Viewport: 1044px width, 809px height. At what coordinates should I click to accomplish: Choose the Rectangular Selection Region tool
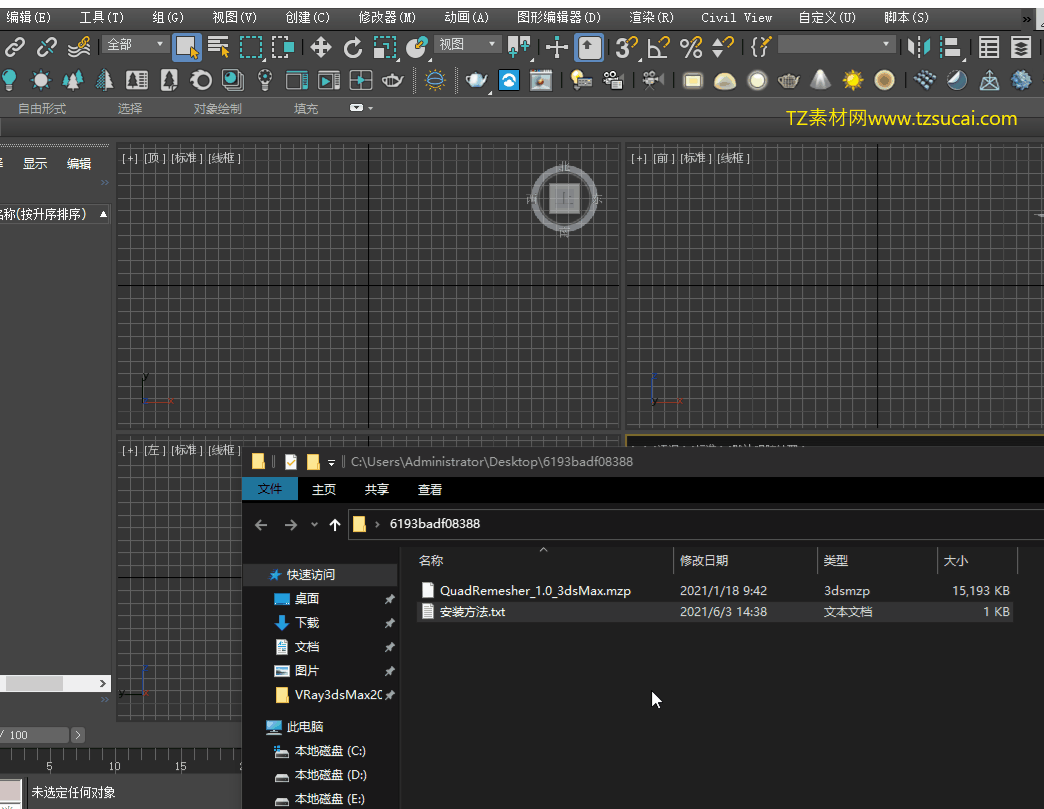[x=251, y=47]
